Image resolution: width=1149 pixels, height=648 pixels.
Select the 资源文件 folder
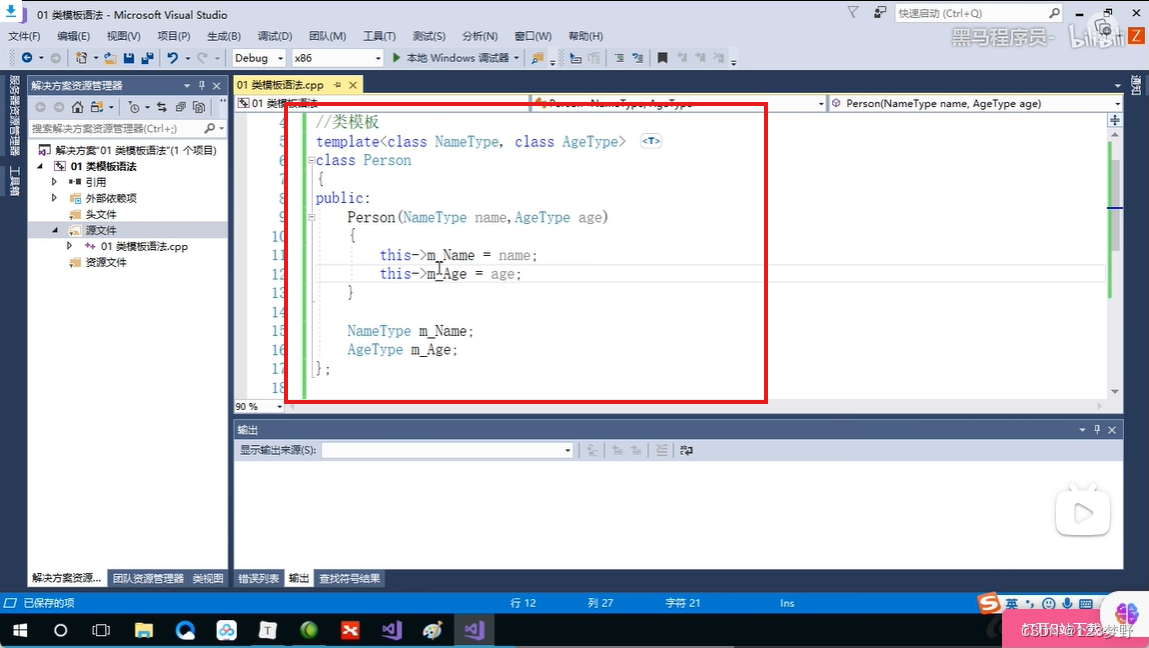106,262
